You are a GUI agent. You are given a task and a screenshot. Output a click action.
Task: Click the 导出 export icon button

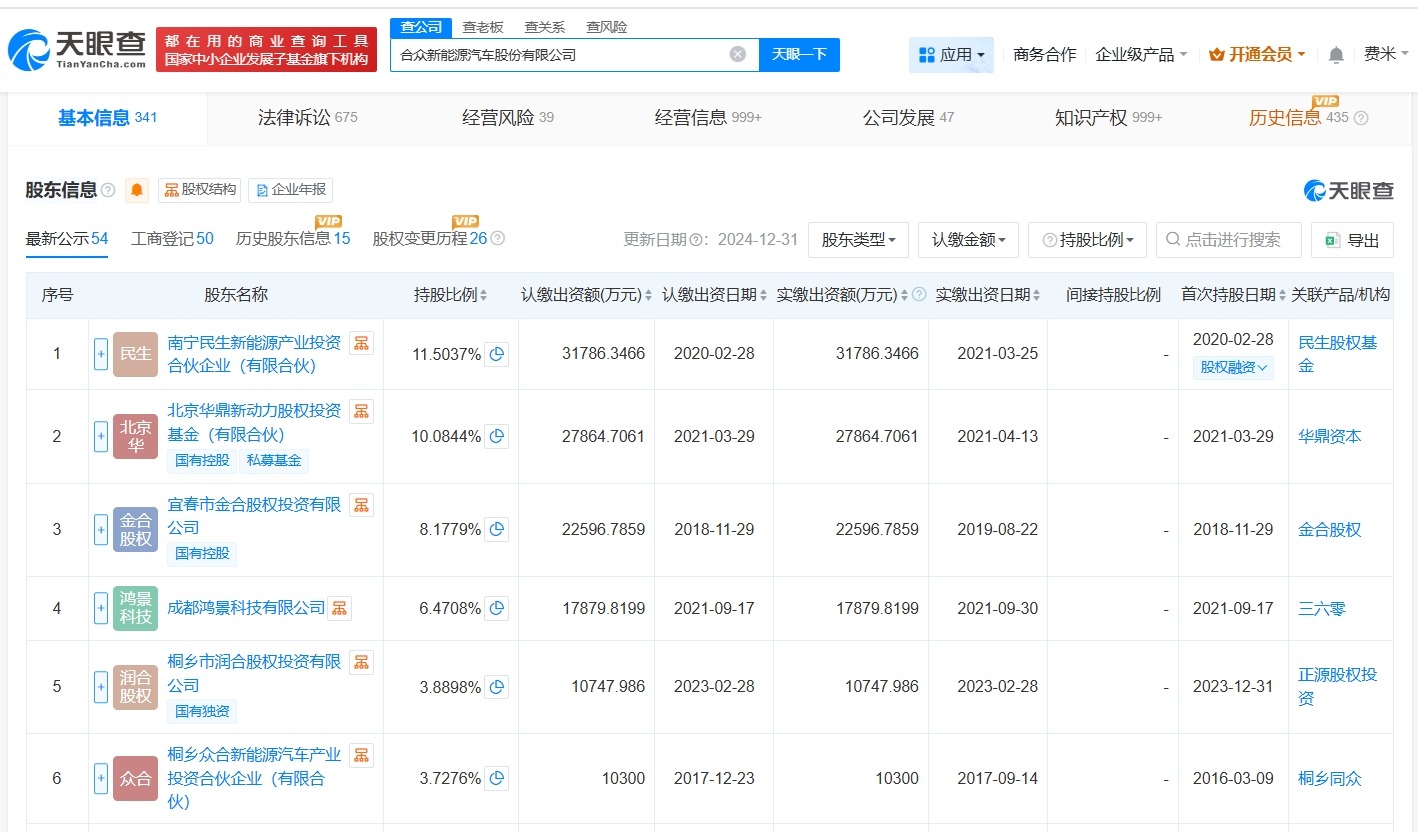[x=1331, y=239]
